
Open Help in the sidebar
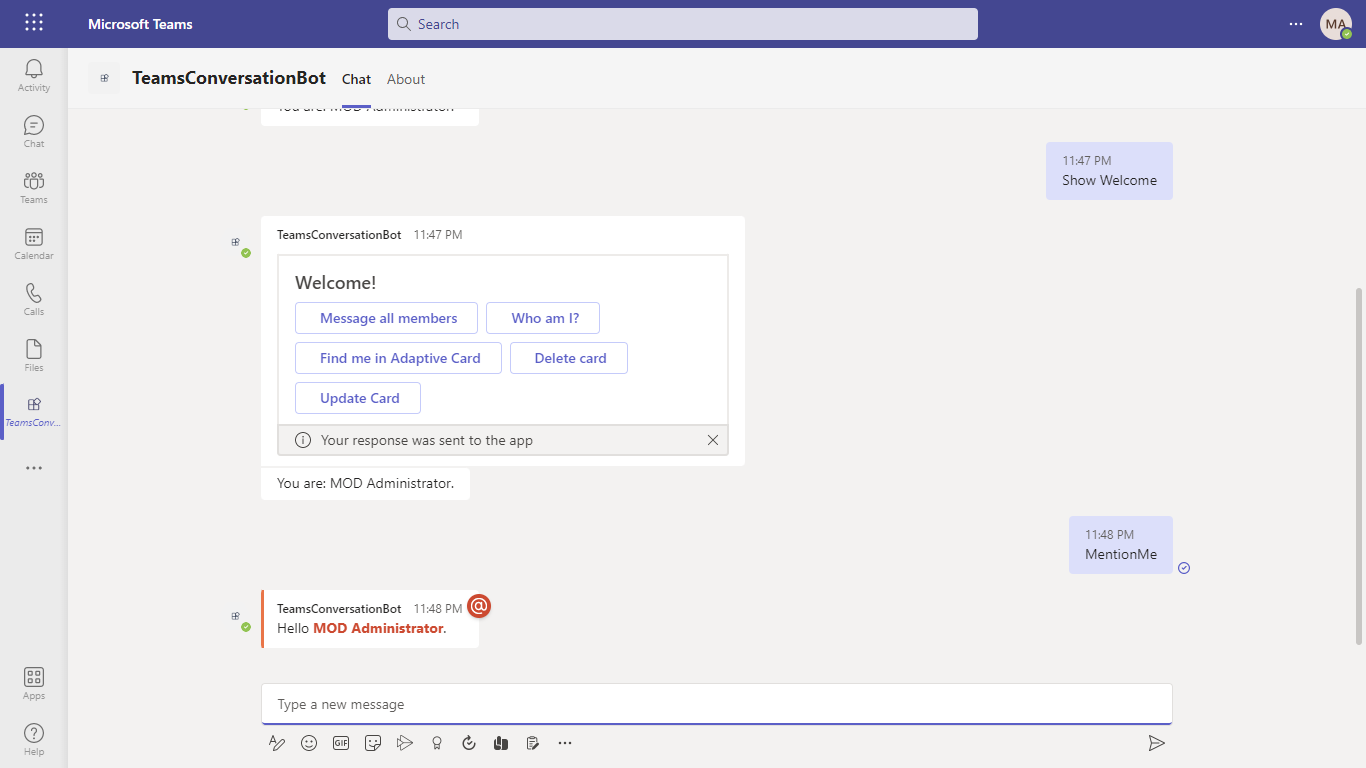click(34, 739)
